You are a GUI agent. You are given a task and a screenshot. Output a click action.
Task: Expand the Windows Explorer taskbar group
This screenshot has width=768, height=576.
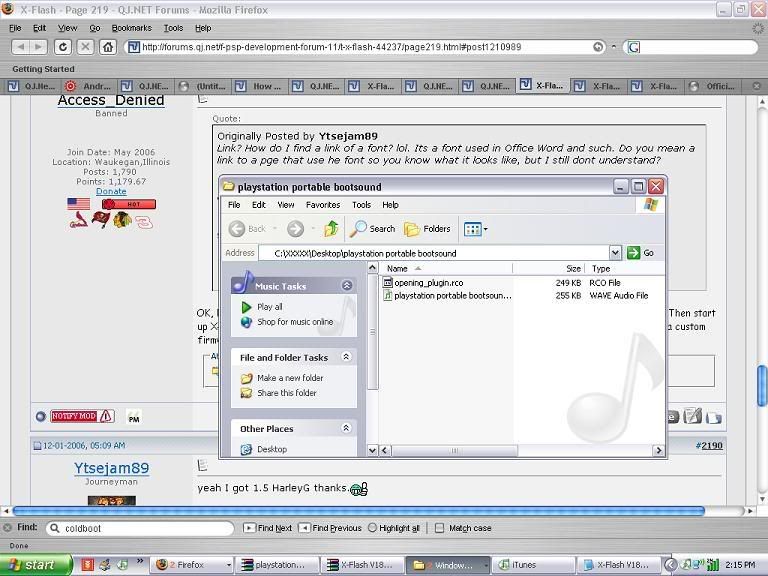pos(485,565)
